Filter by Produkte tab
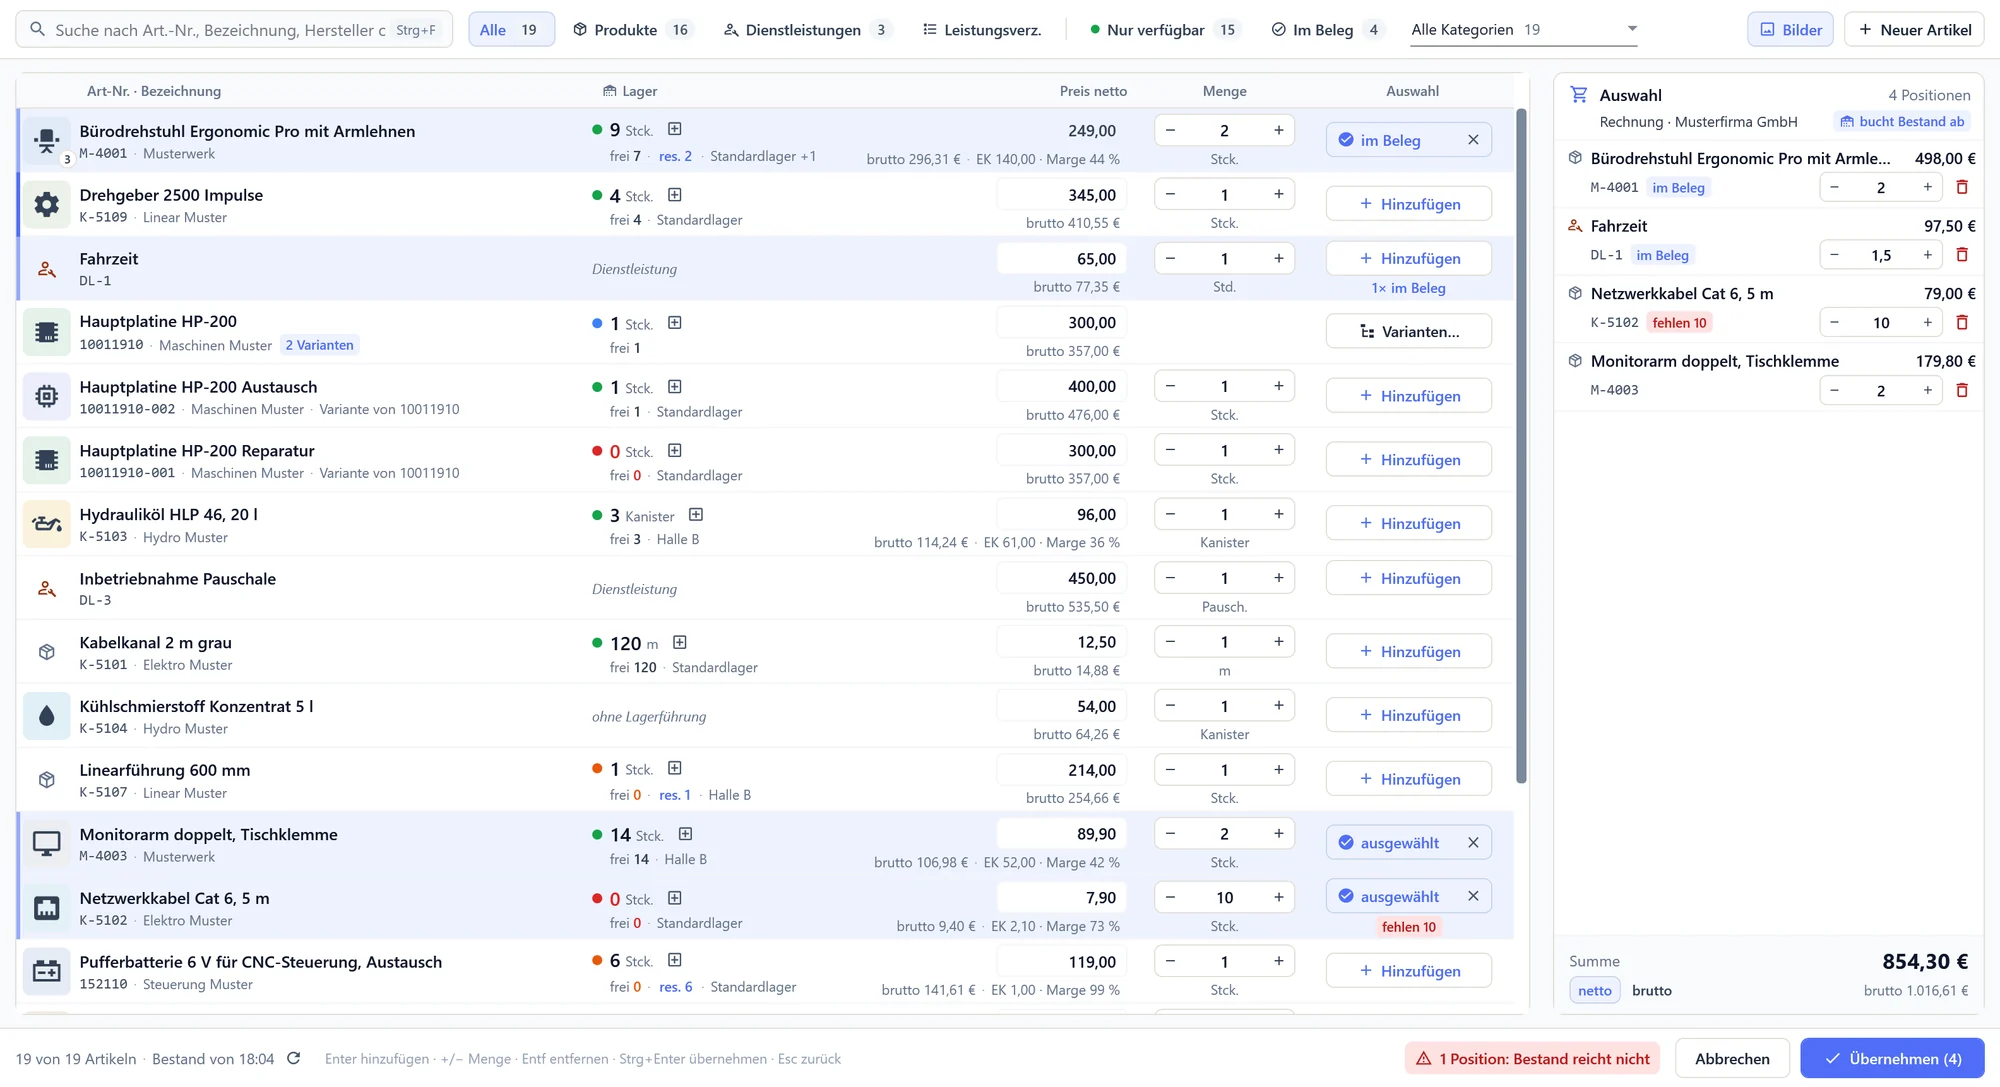 pyautogui.click(x=631, y=30)
